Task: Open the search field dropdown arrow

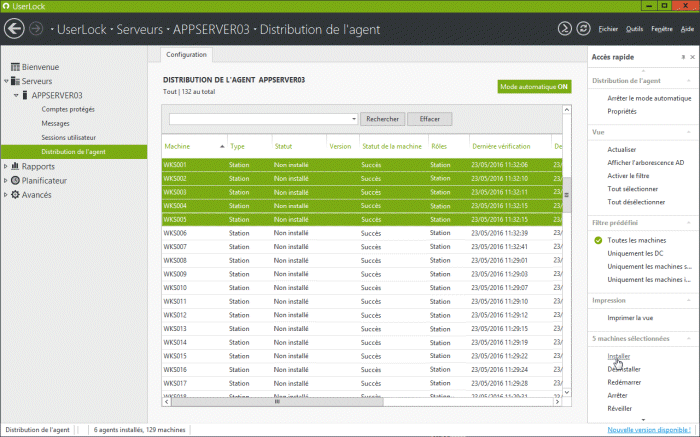Action: [354, 119]
